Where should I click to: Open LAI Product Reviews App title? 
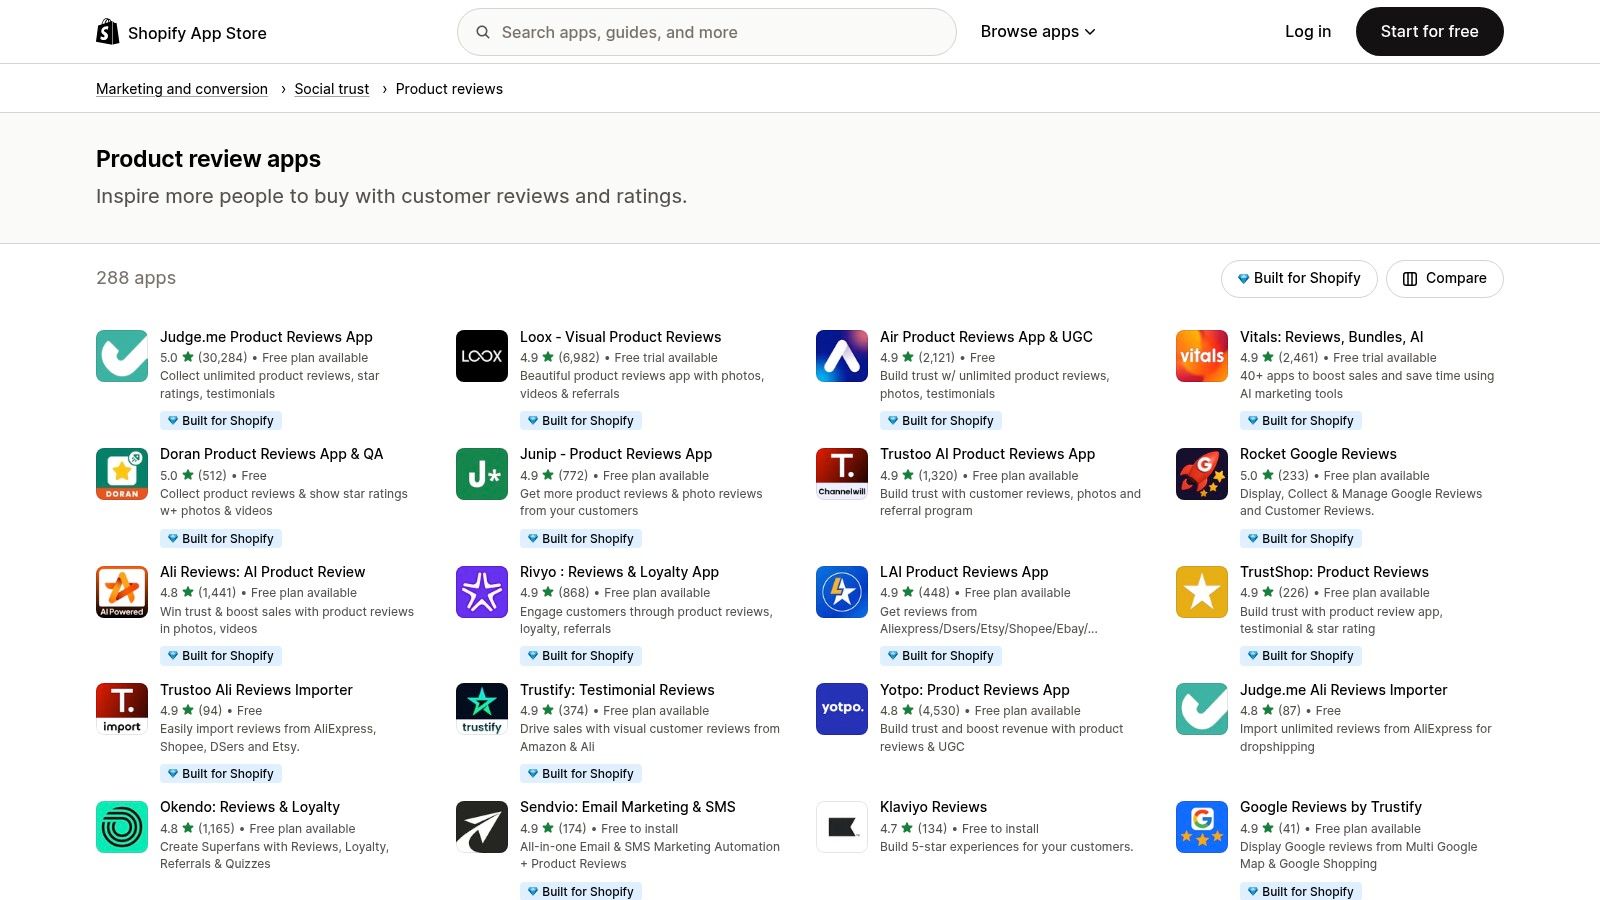pyautogui.click(x=964, y=572)
